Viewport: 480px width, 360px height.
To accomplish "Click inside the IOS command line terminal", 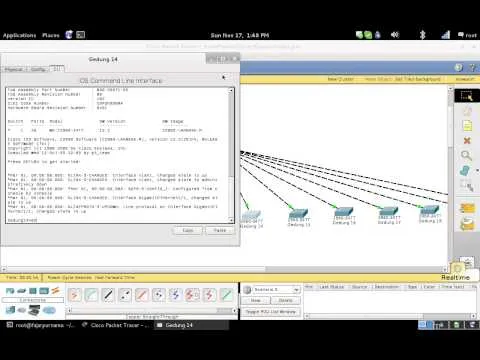I will point(117,155).
